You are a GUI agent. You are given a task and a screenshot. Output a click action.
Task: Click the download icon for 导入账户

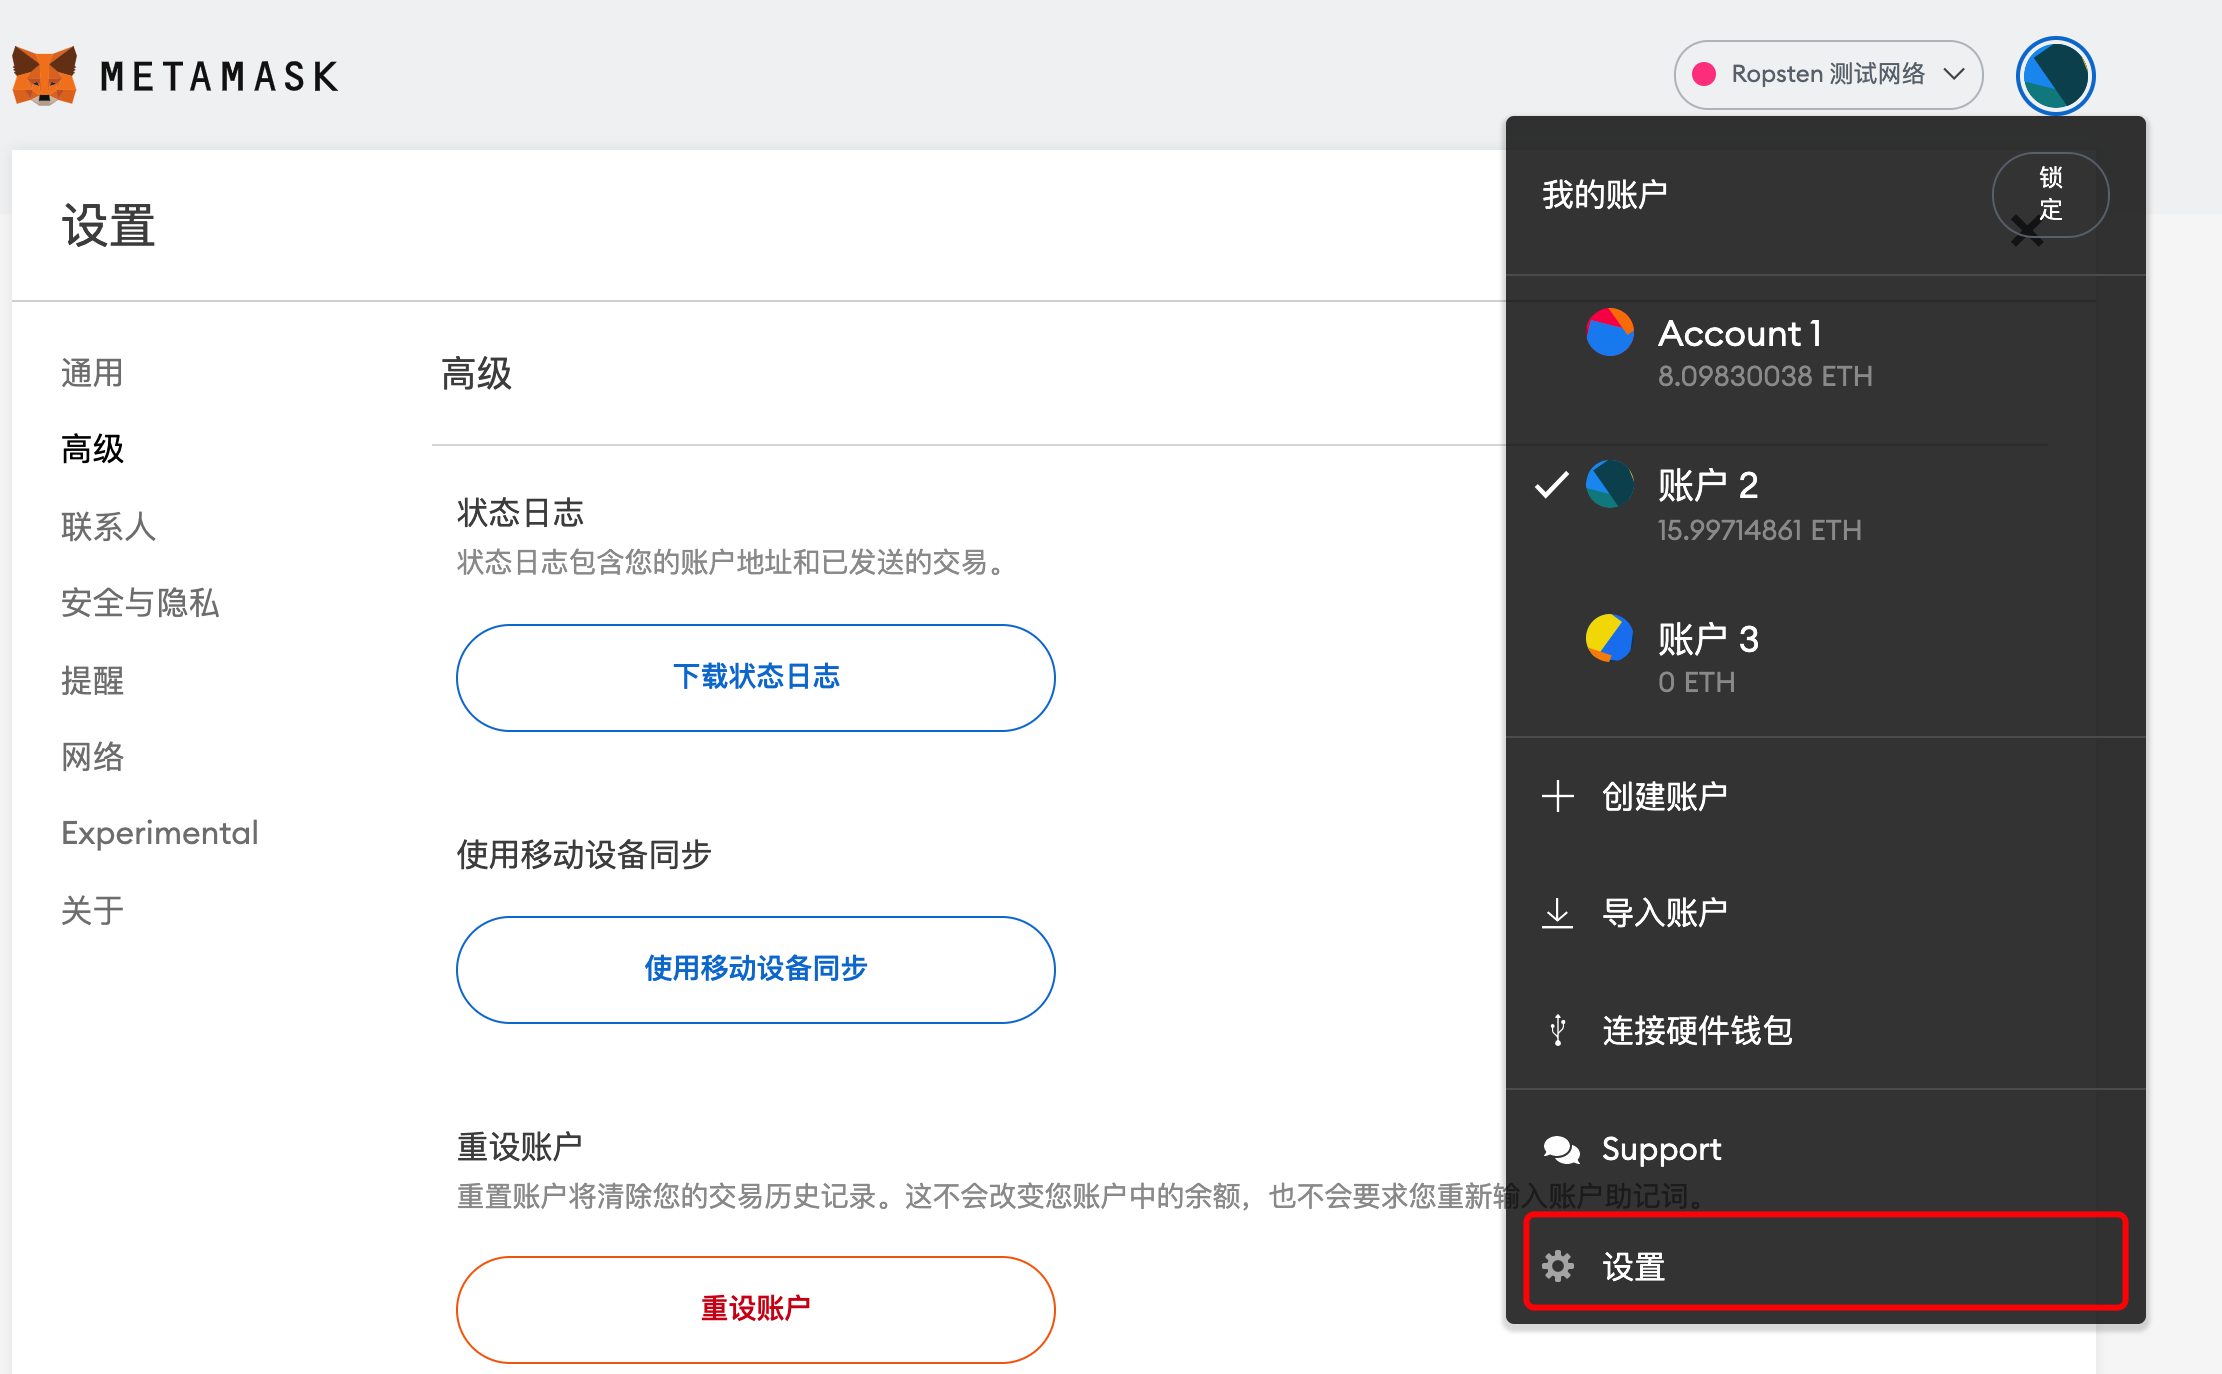pyautogui.click(x=1557, y=913)
